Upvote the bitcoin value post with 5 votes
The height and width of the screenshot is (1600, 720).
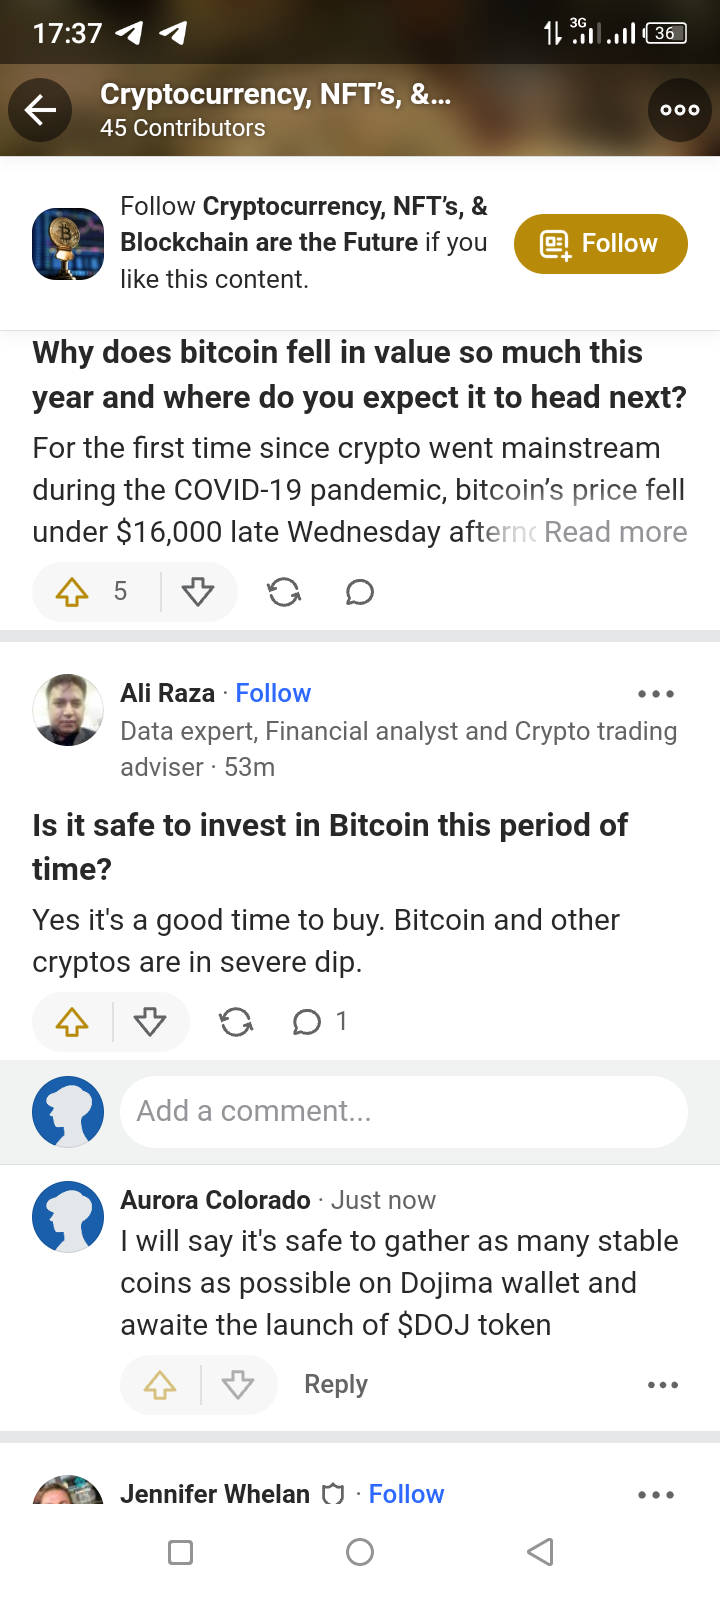73,592
